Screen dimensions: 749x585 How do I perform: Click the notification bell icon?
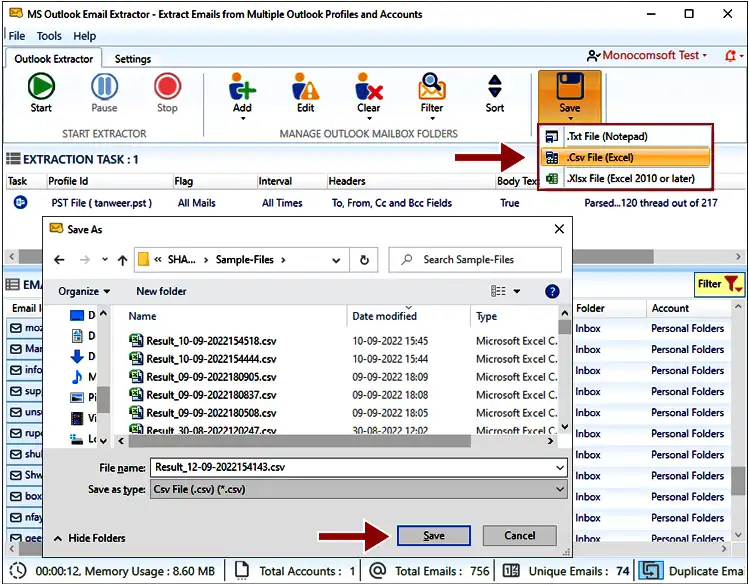click(730, 56)
